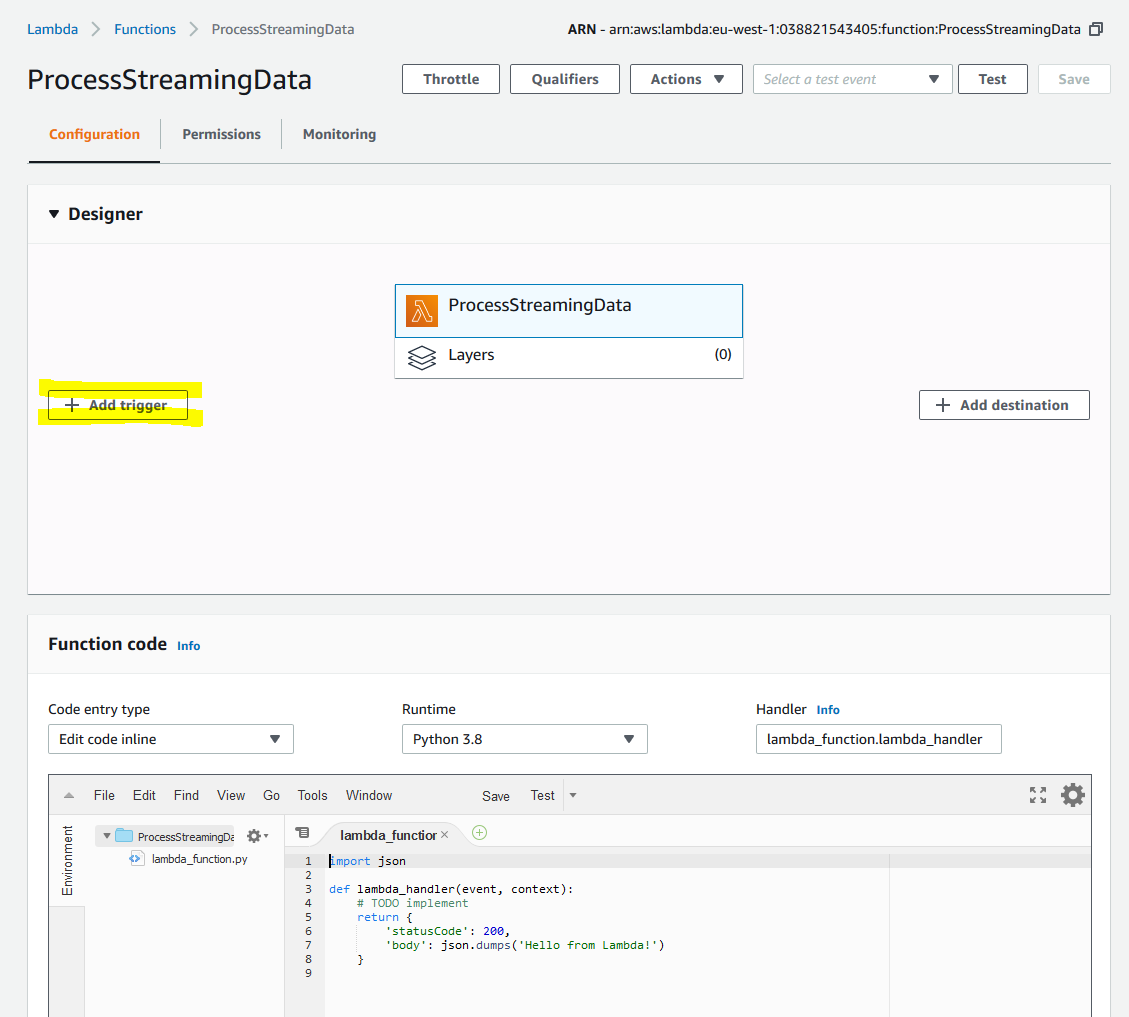1129x1017 pixels.
Task: Open the Actions dropdown
Action: (x=686, y=79)
